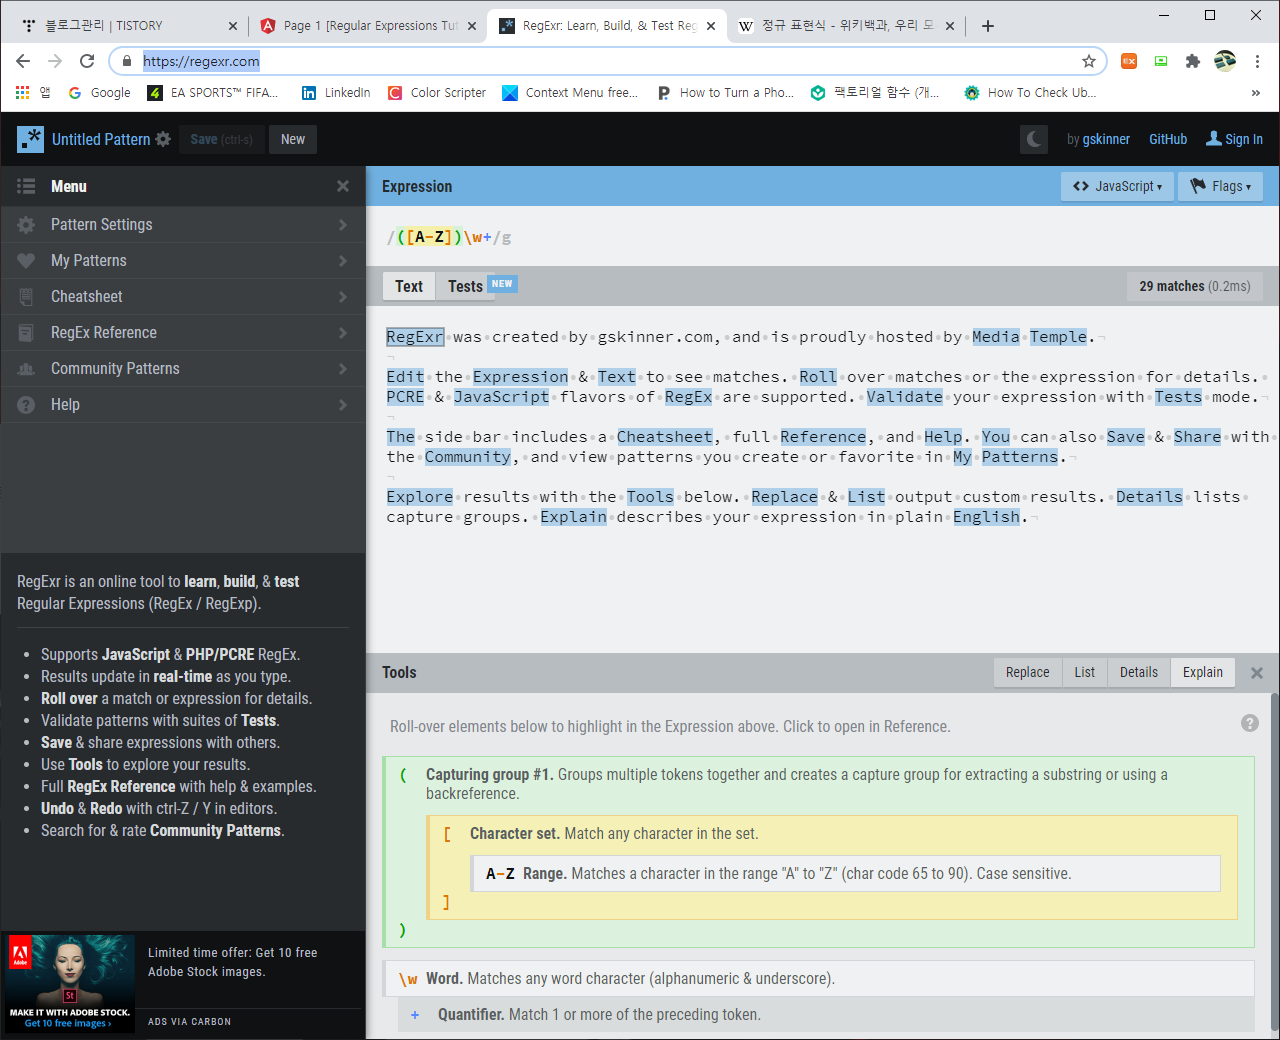Click the browser back arrow
Image resolution: width=1280 pixels, height=1040 pixels.
click(23, 61)
